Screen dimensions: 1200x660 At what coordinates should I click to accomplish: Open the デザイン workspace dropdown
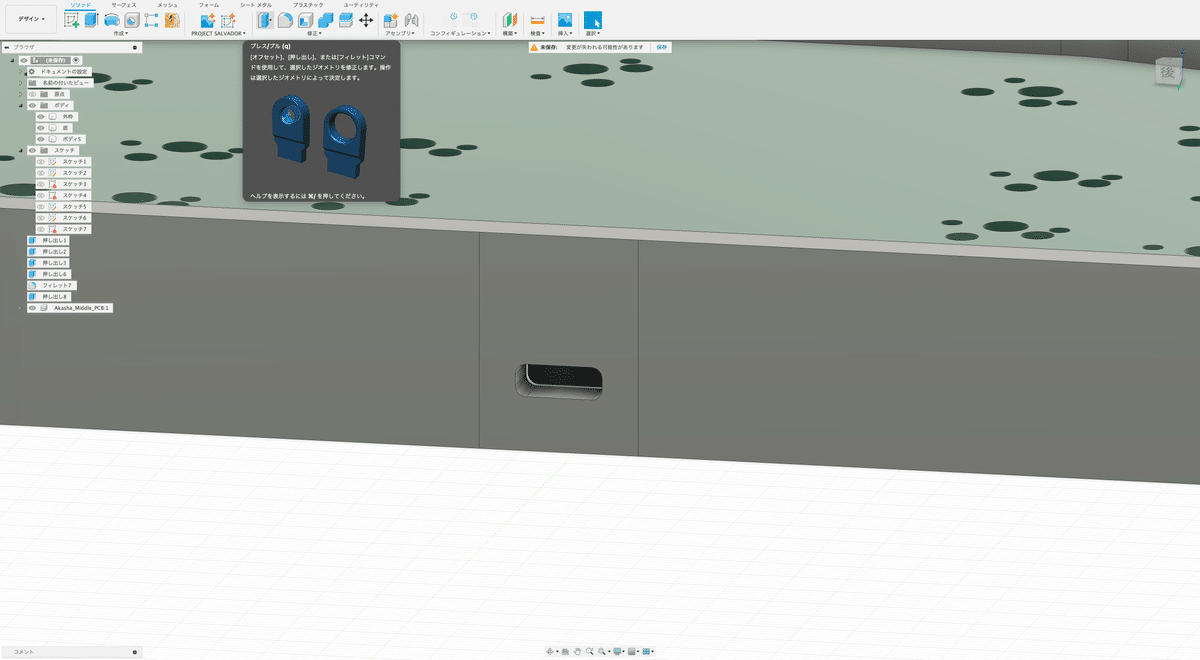point(31,19)
